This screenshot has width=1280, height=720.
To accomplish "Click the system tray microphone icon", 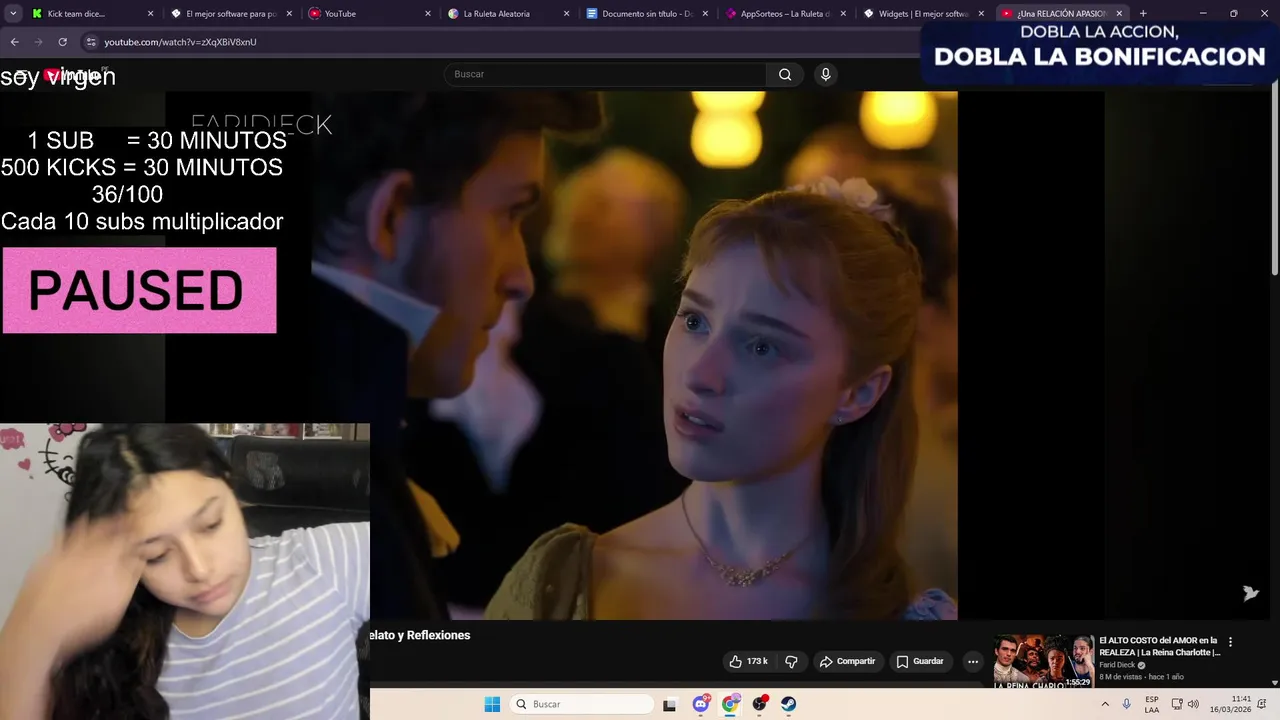I will click(1127, 704).
